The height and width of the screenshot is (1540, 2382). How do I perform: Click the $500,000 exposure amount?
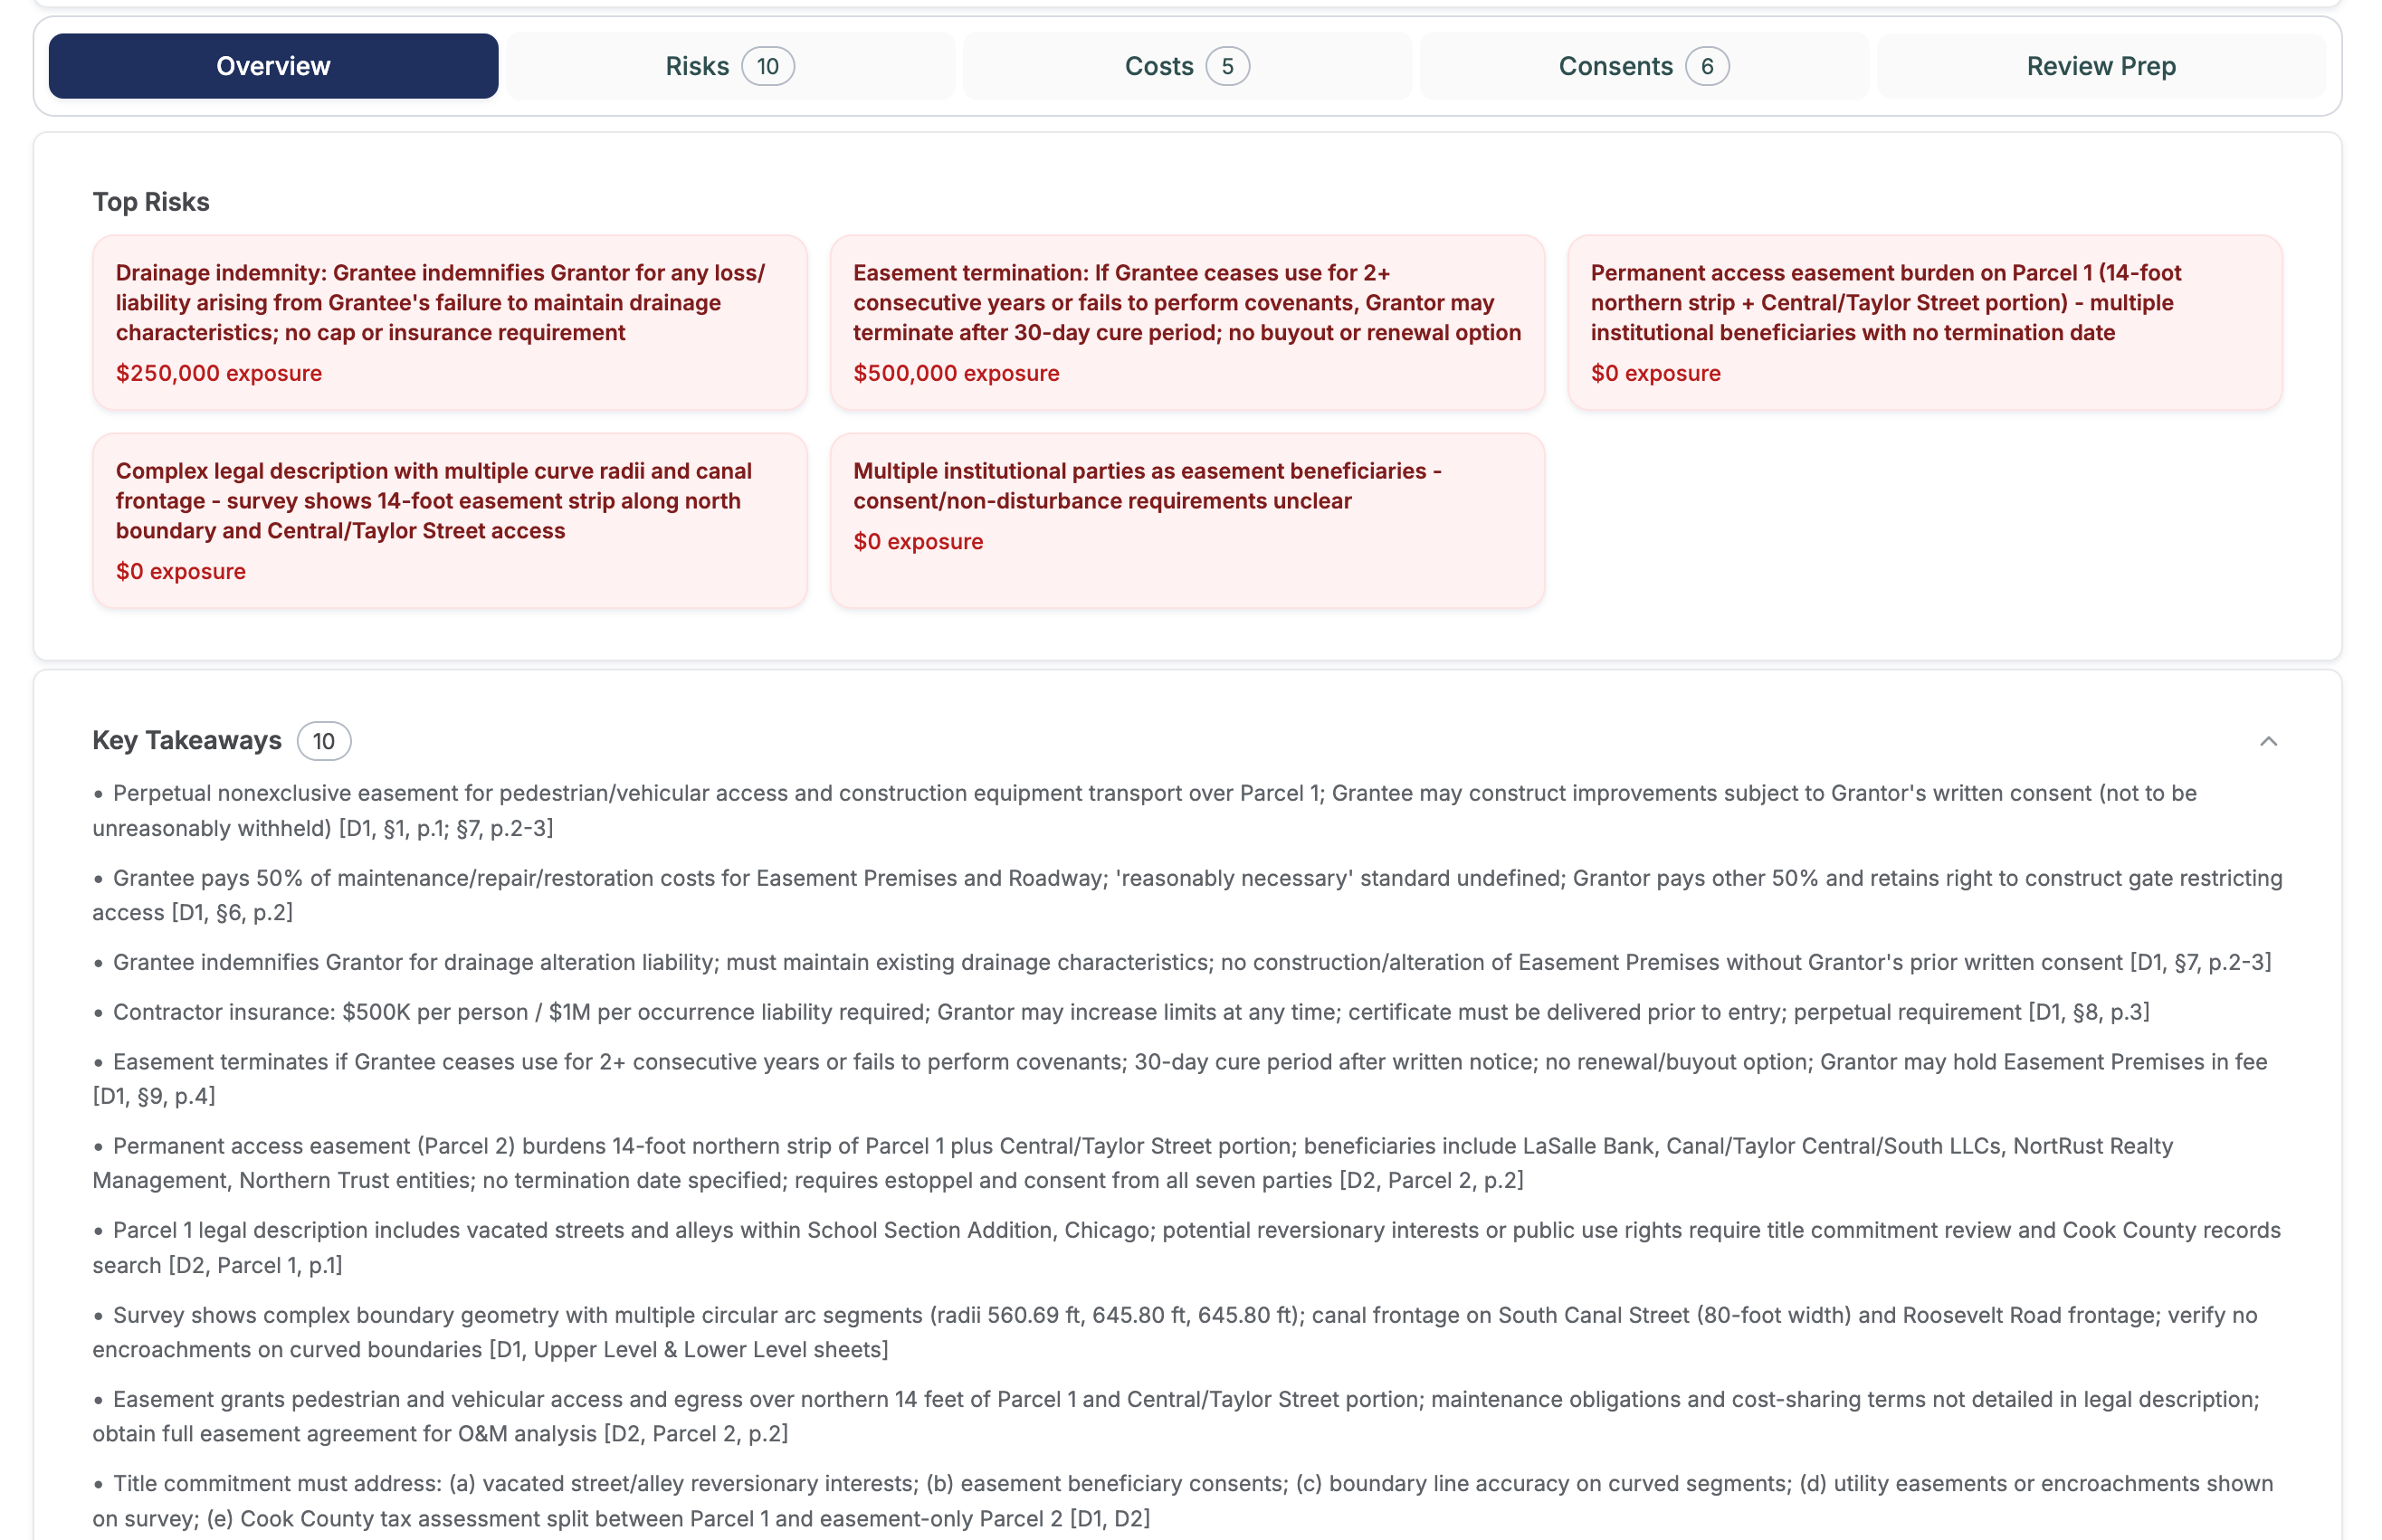(x=955, y=373)
